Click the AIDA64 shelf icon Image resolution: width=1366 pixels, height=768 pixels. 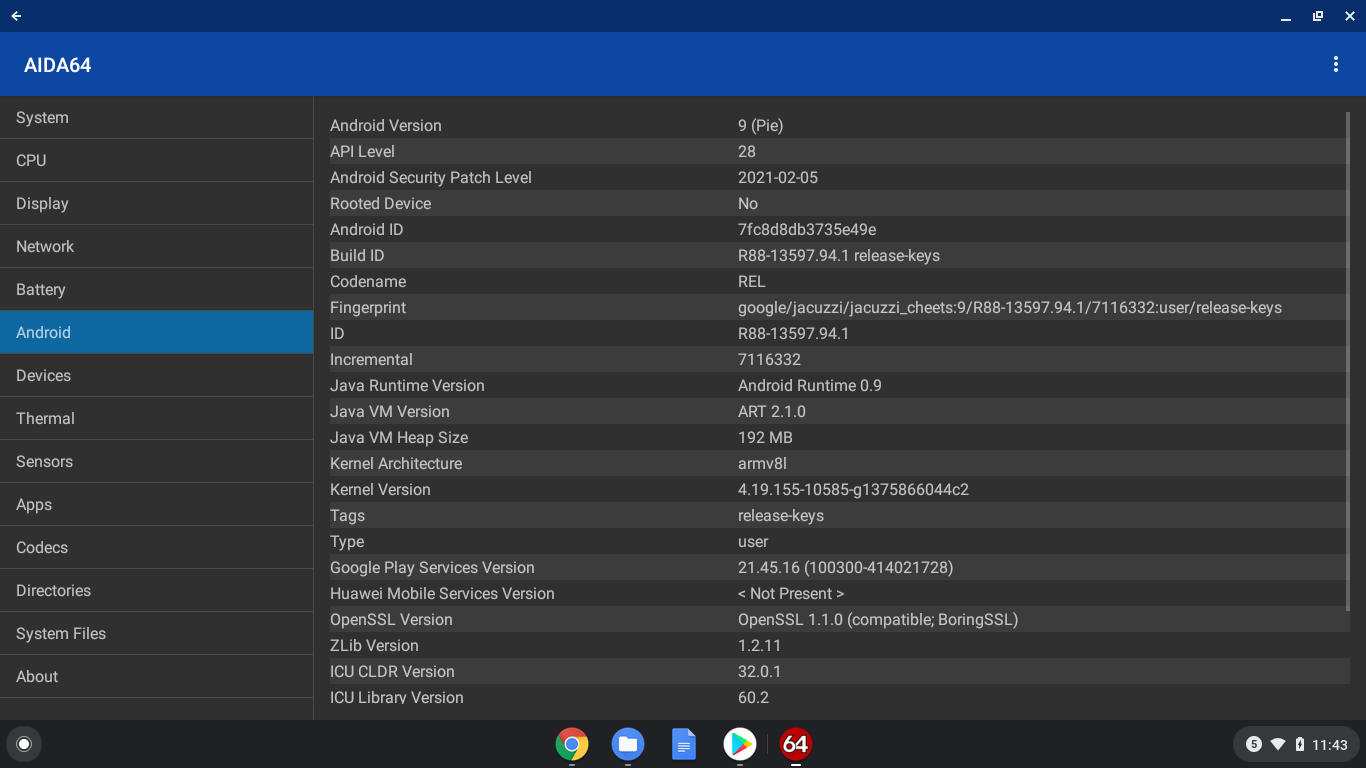(x=796, y=744)
